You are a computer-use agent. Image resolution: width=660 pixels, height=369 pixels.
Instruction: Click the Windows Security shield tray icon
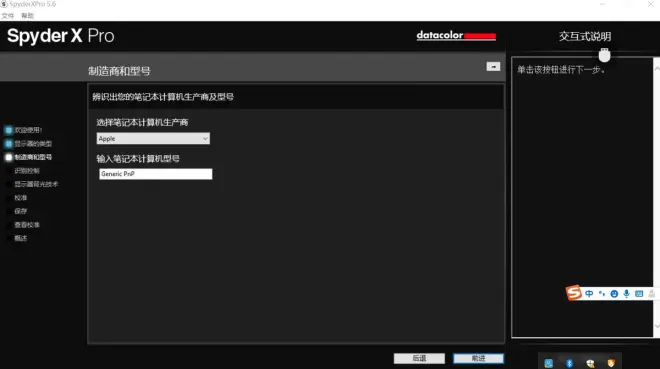(590, 363)
